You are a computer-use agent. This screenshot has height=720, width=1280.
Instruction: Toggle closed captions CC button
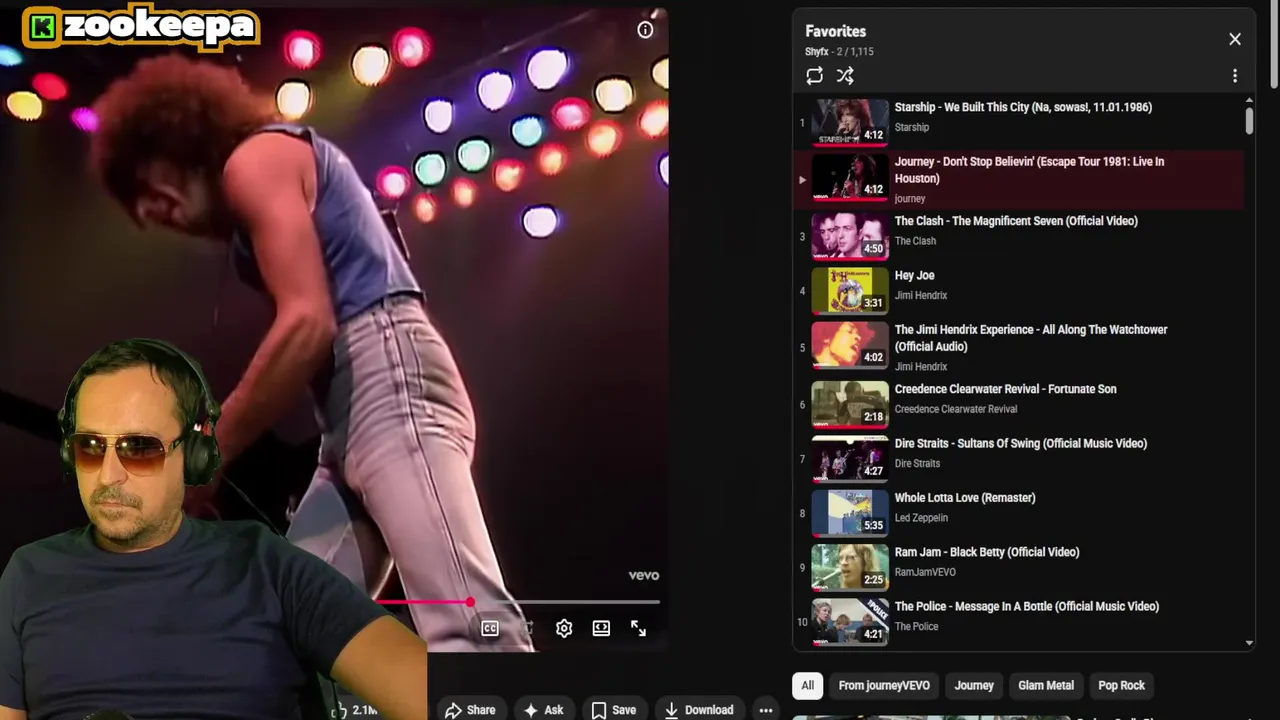[x=490, y=628]
